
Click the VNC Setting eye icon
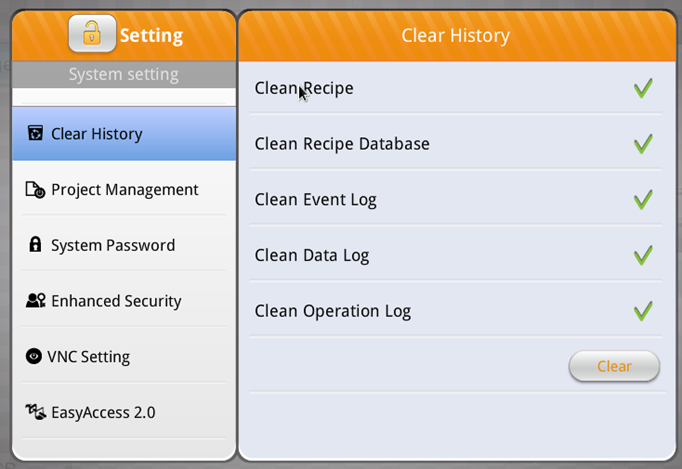click(33, 356)
